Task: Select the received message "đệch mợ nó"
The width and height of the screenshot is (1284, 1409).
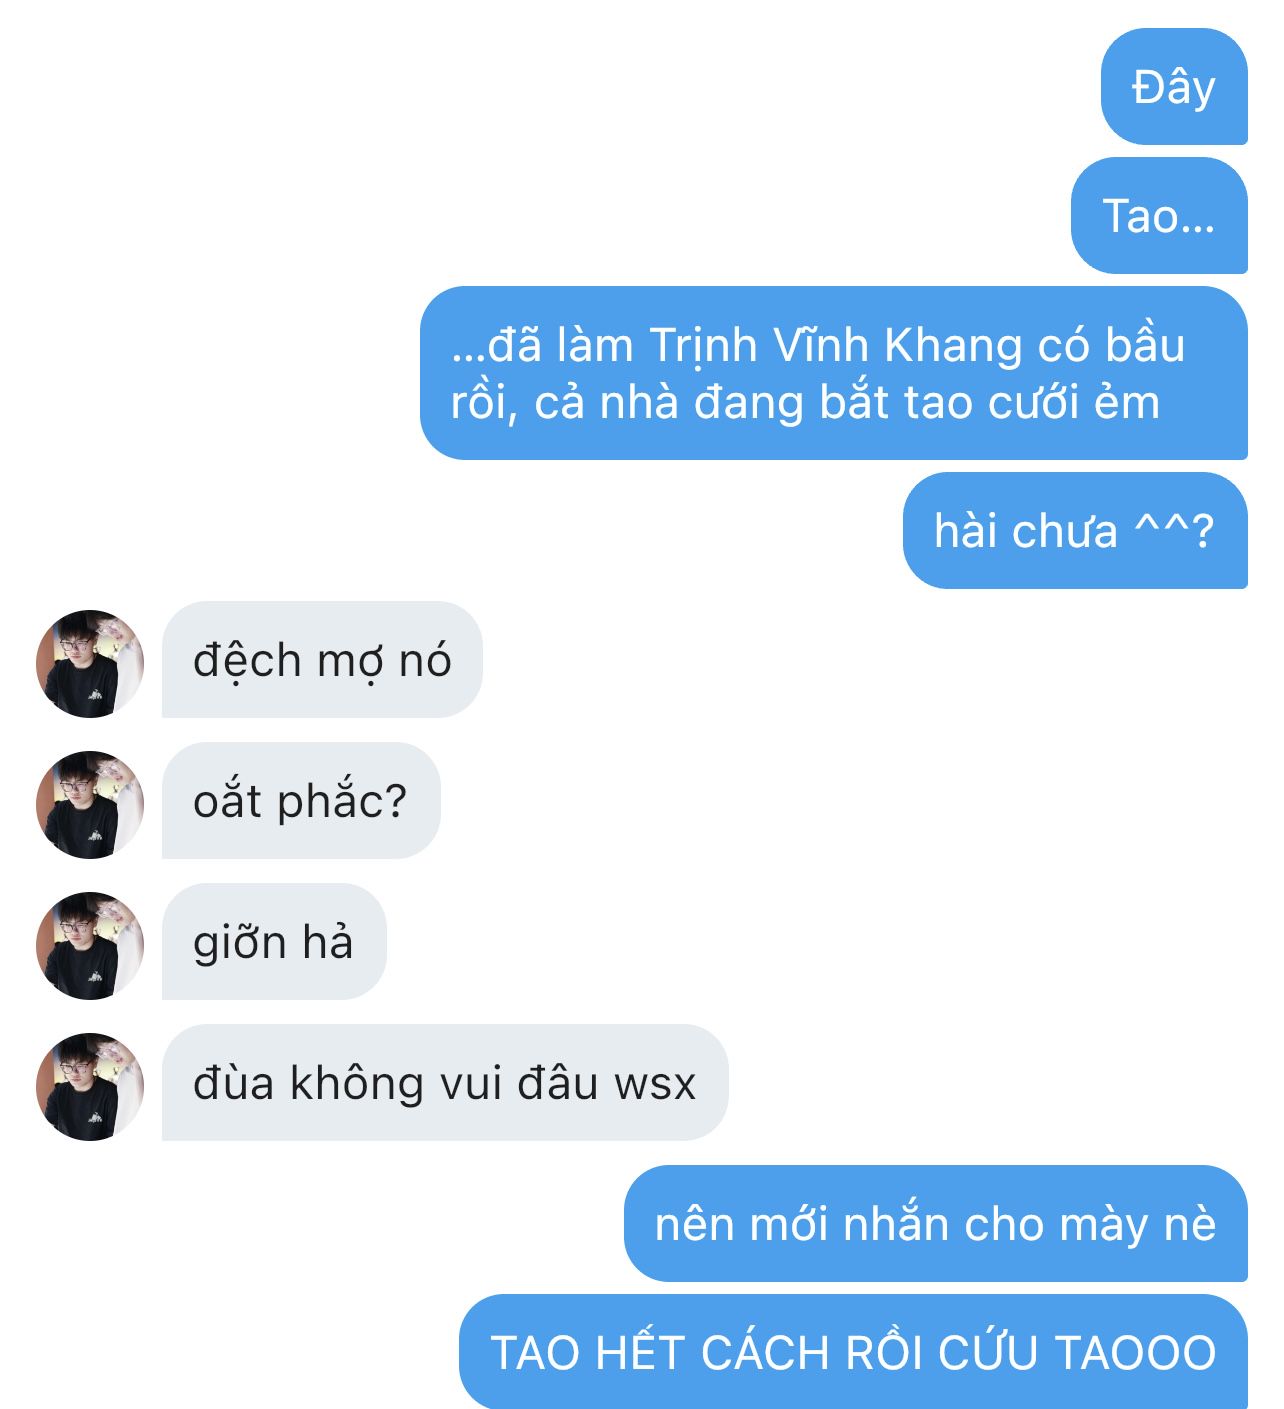Action: (x=322, y=660)
